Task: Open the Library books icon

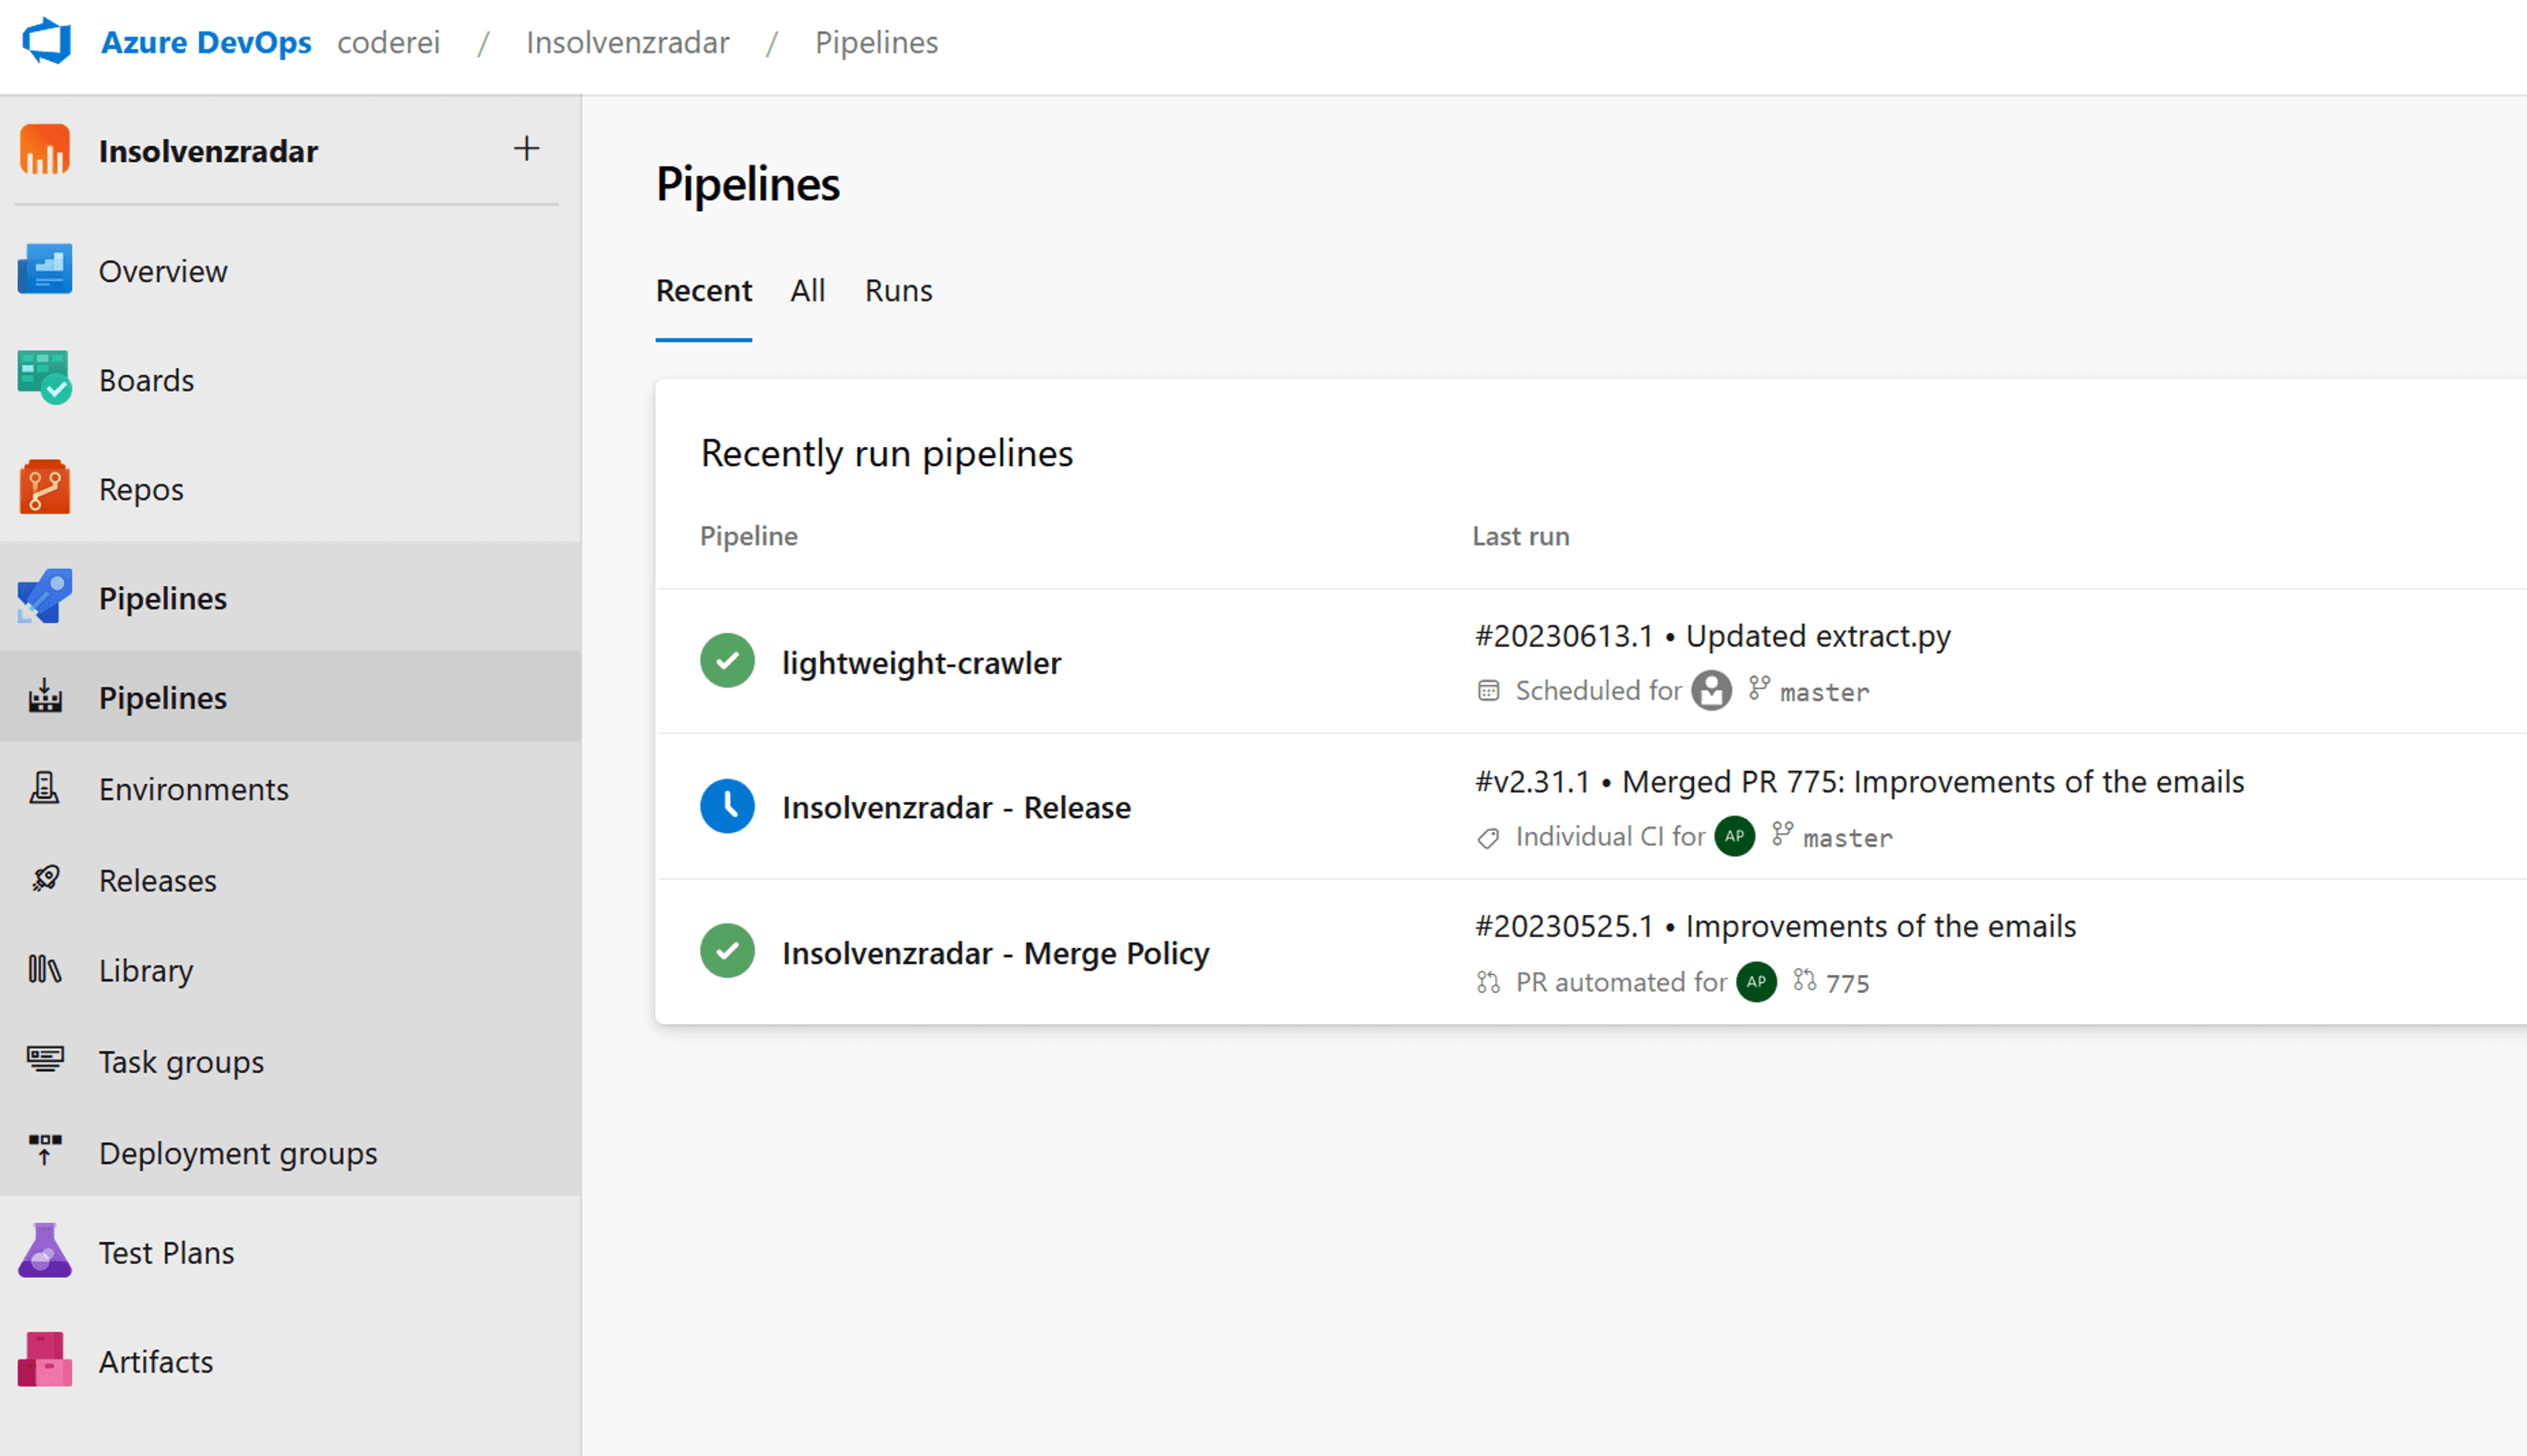Action: tap(45, 969)
